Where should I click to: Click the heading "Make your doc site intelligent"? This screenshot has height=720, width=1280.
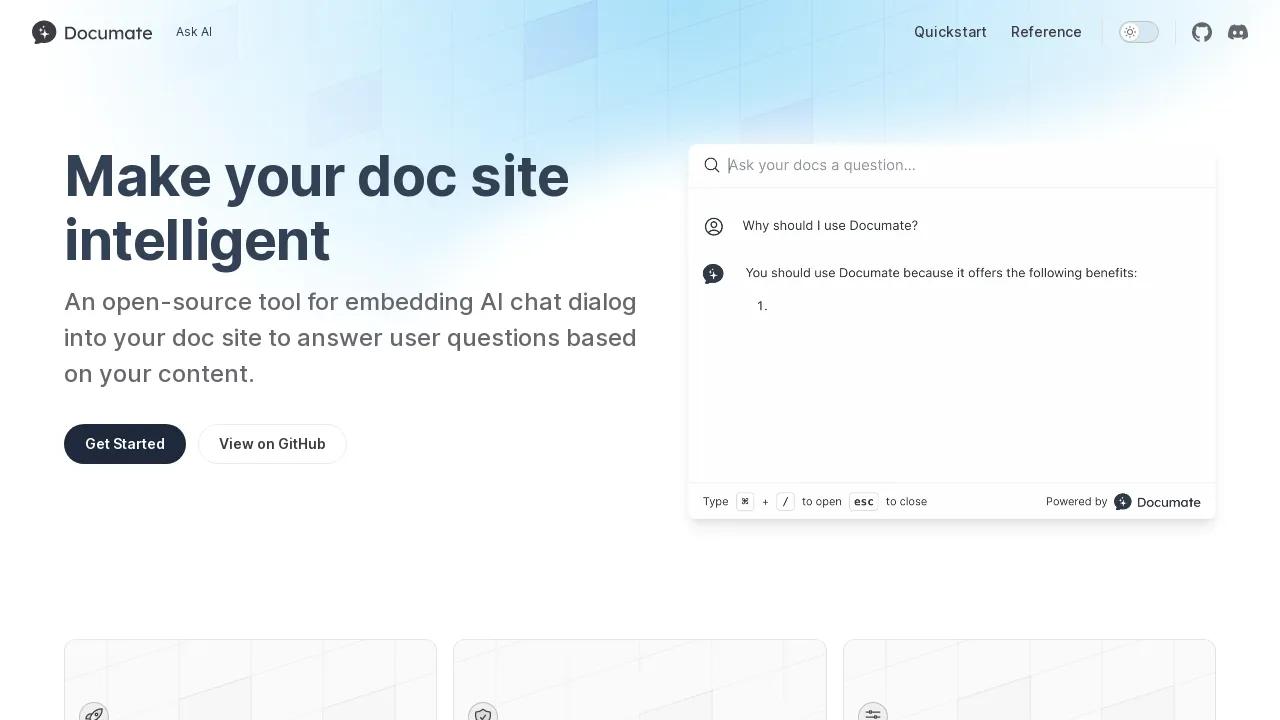(317, 208)
